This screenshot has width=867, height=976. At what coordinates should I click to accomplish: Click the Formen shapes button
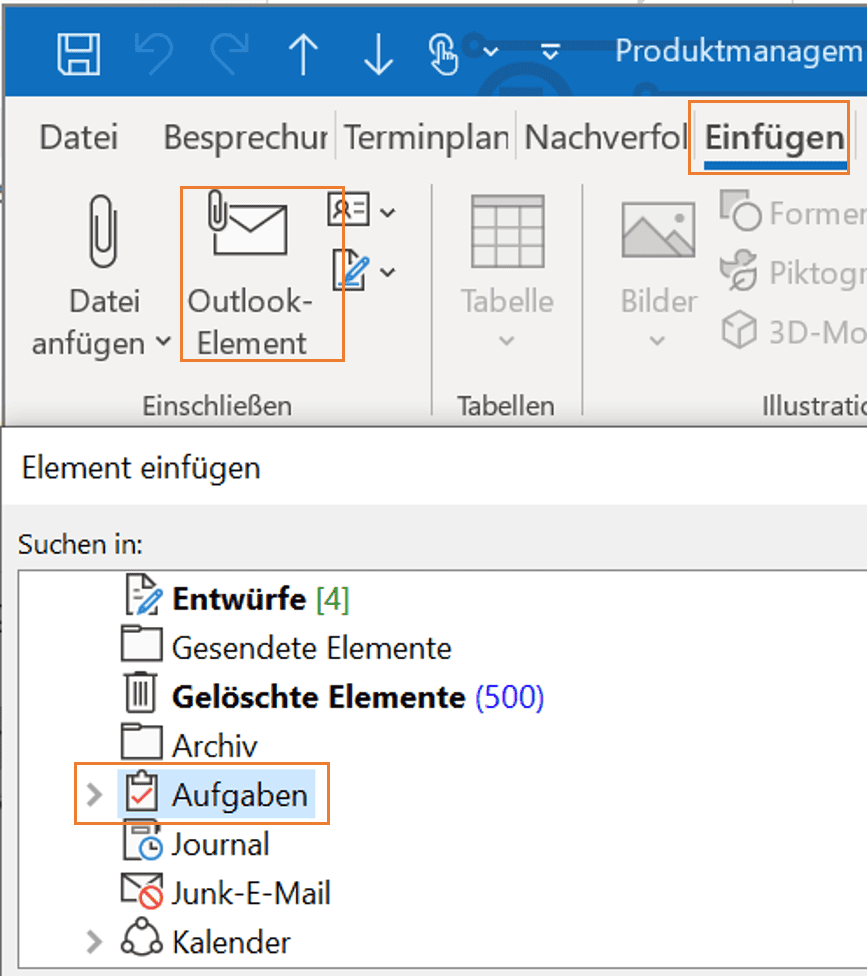point(793,213)
